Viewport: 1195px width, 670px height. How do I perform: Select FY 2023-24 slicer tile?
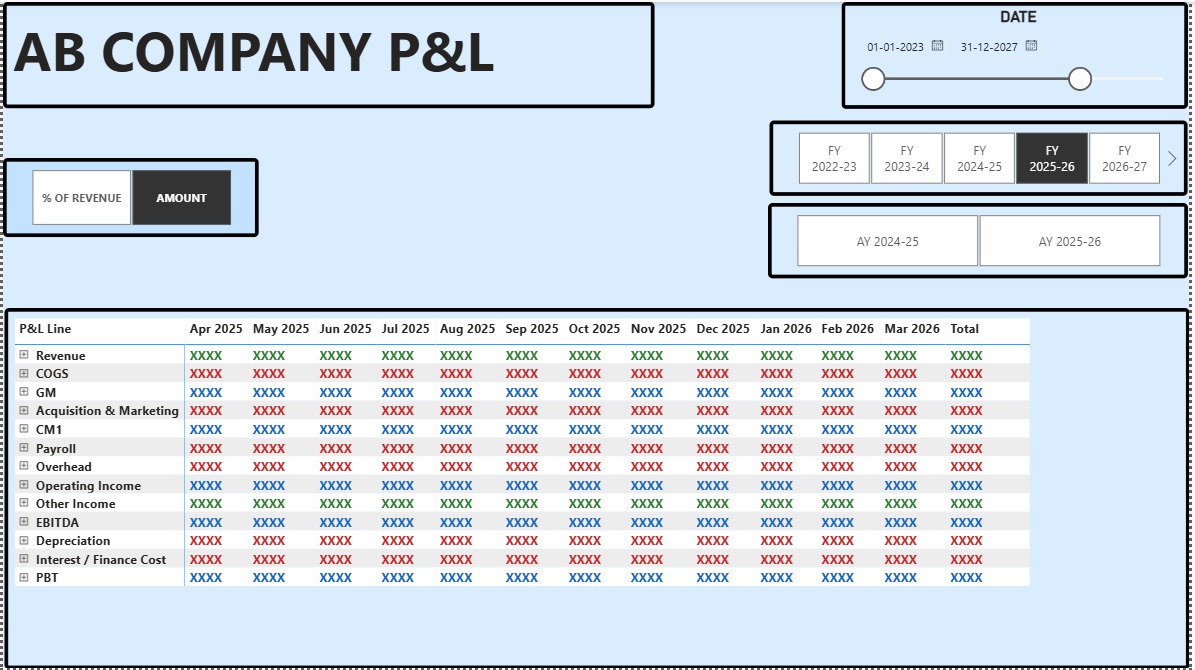coord(907,159)
